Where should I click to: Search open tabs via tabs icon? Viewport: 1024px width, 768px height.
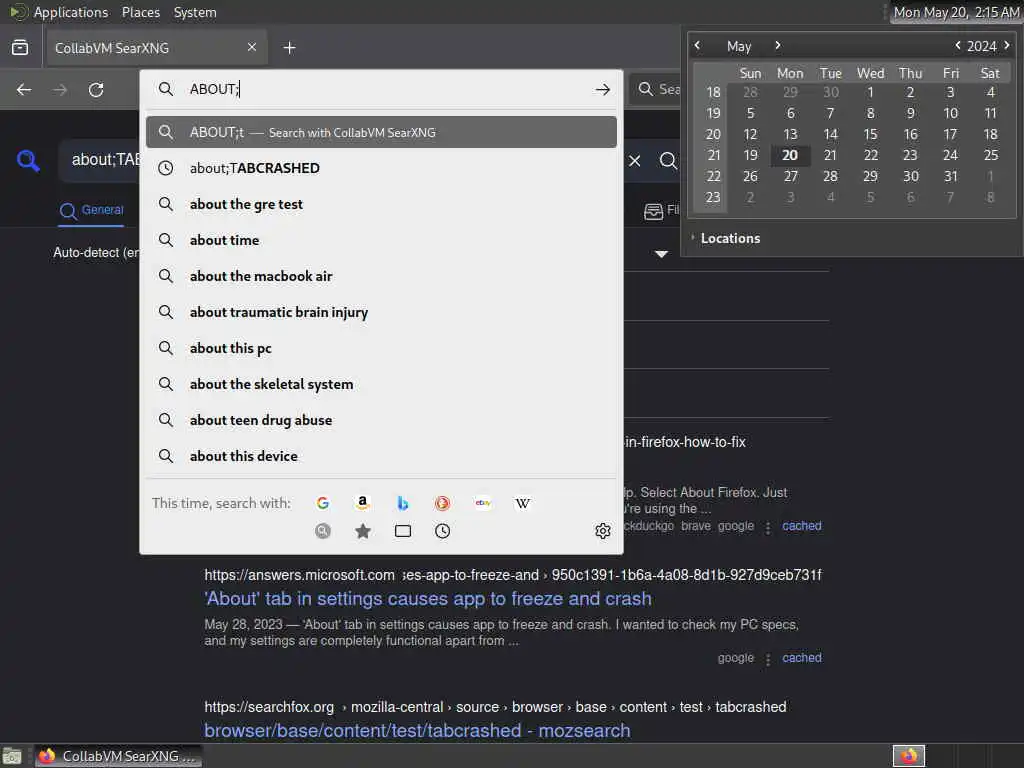403,531
